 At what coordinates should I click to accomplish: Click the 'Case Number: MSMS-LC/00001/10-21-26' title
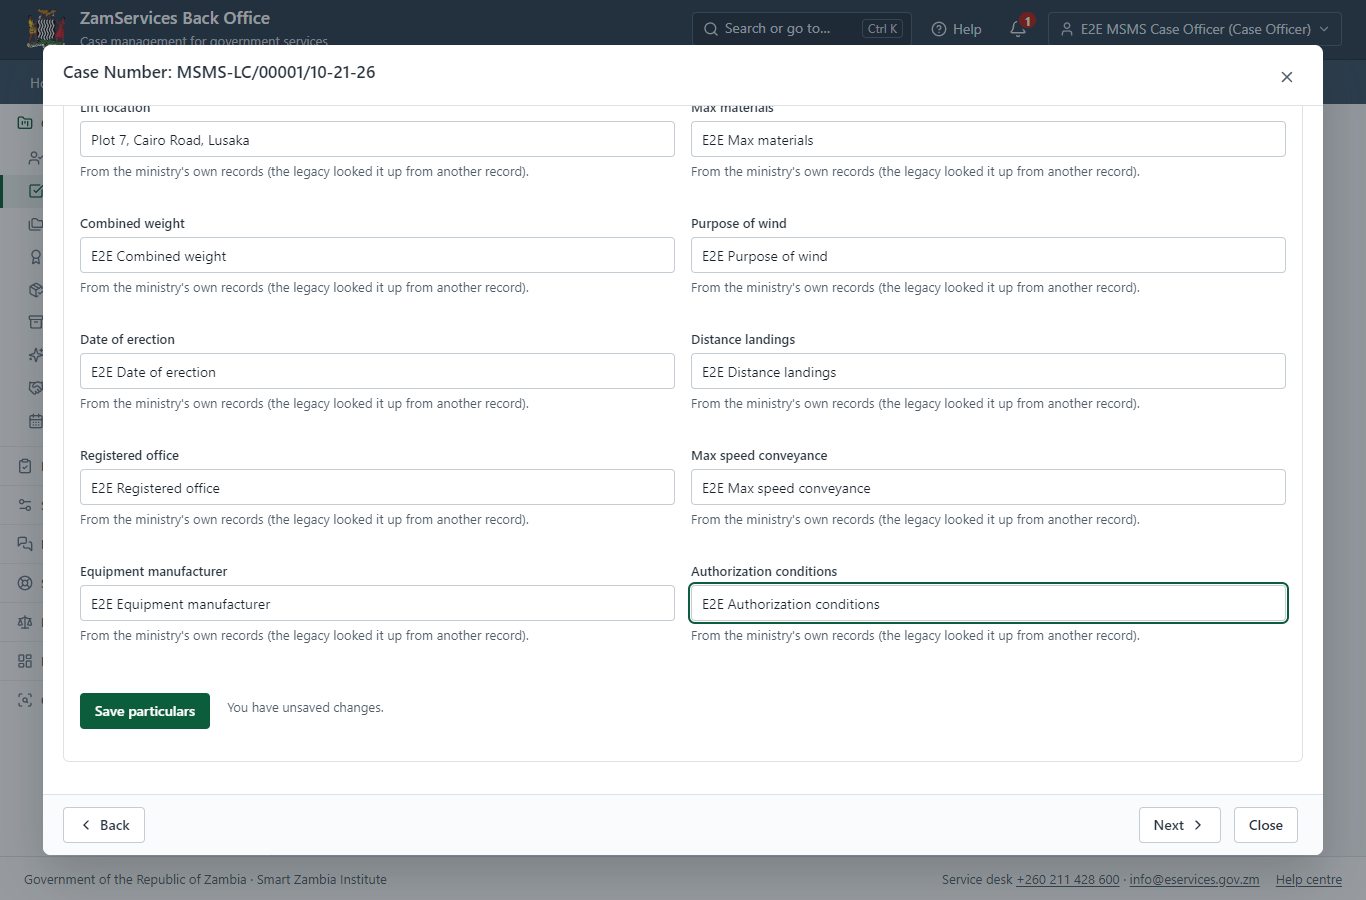(x=219, y=72)
